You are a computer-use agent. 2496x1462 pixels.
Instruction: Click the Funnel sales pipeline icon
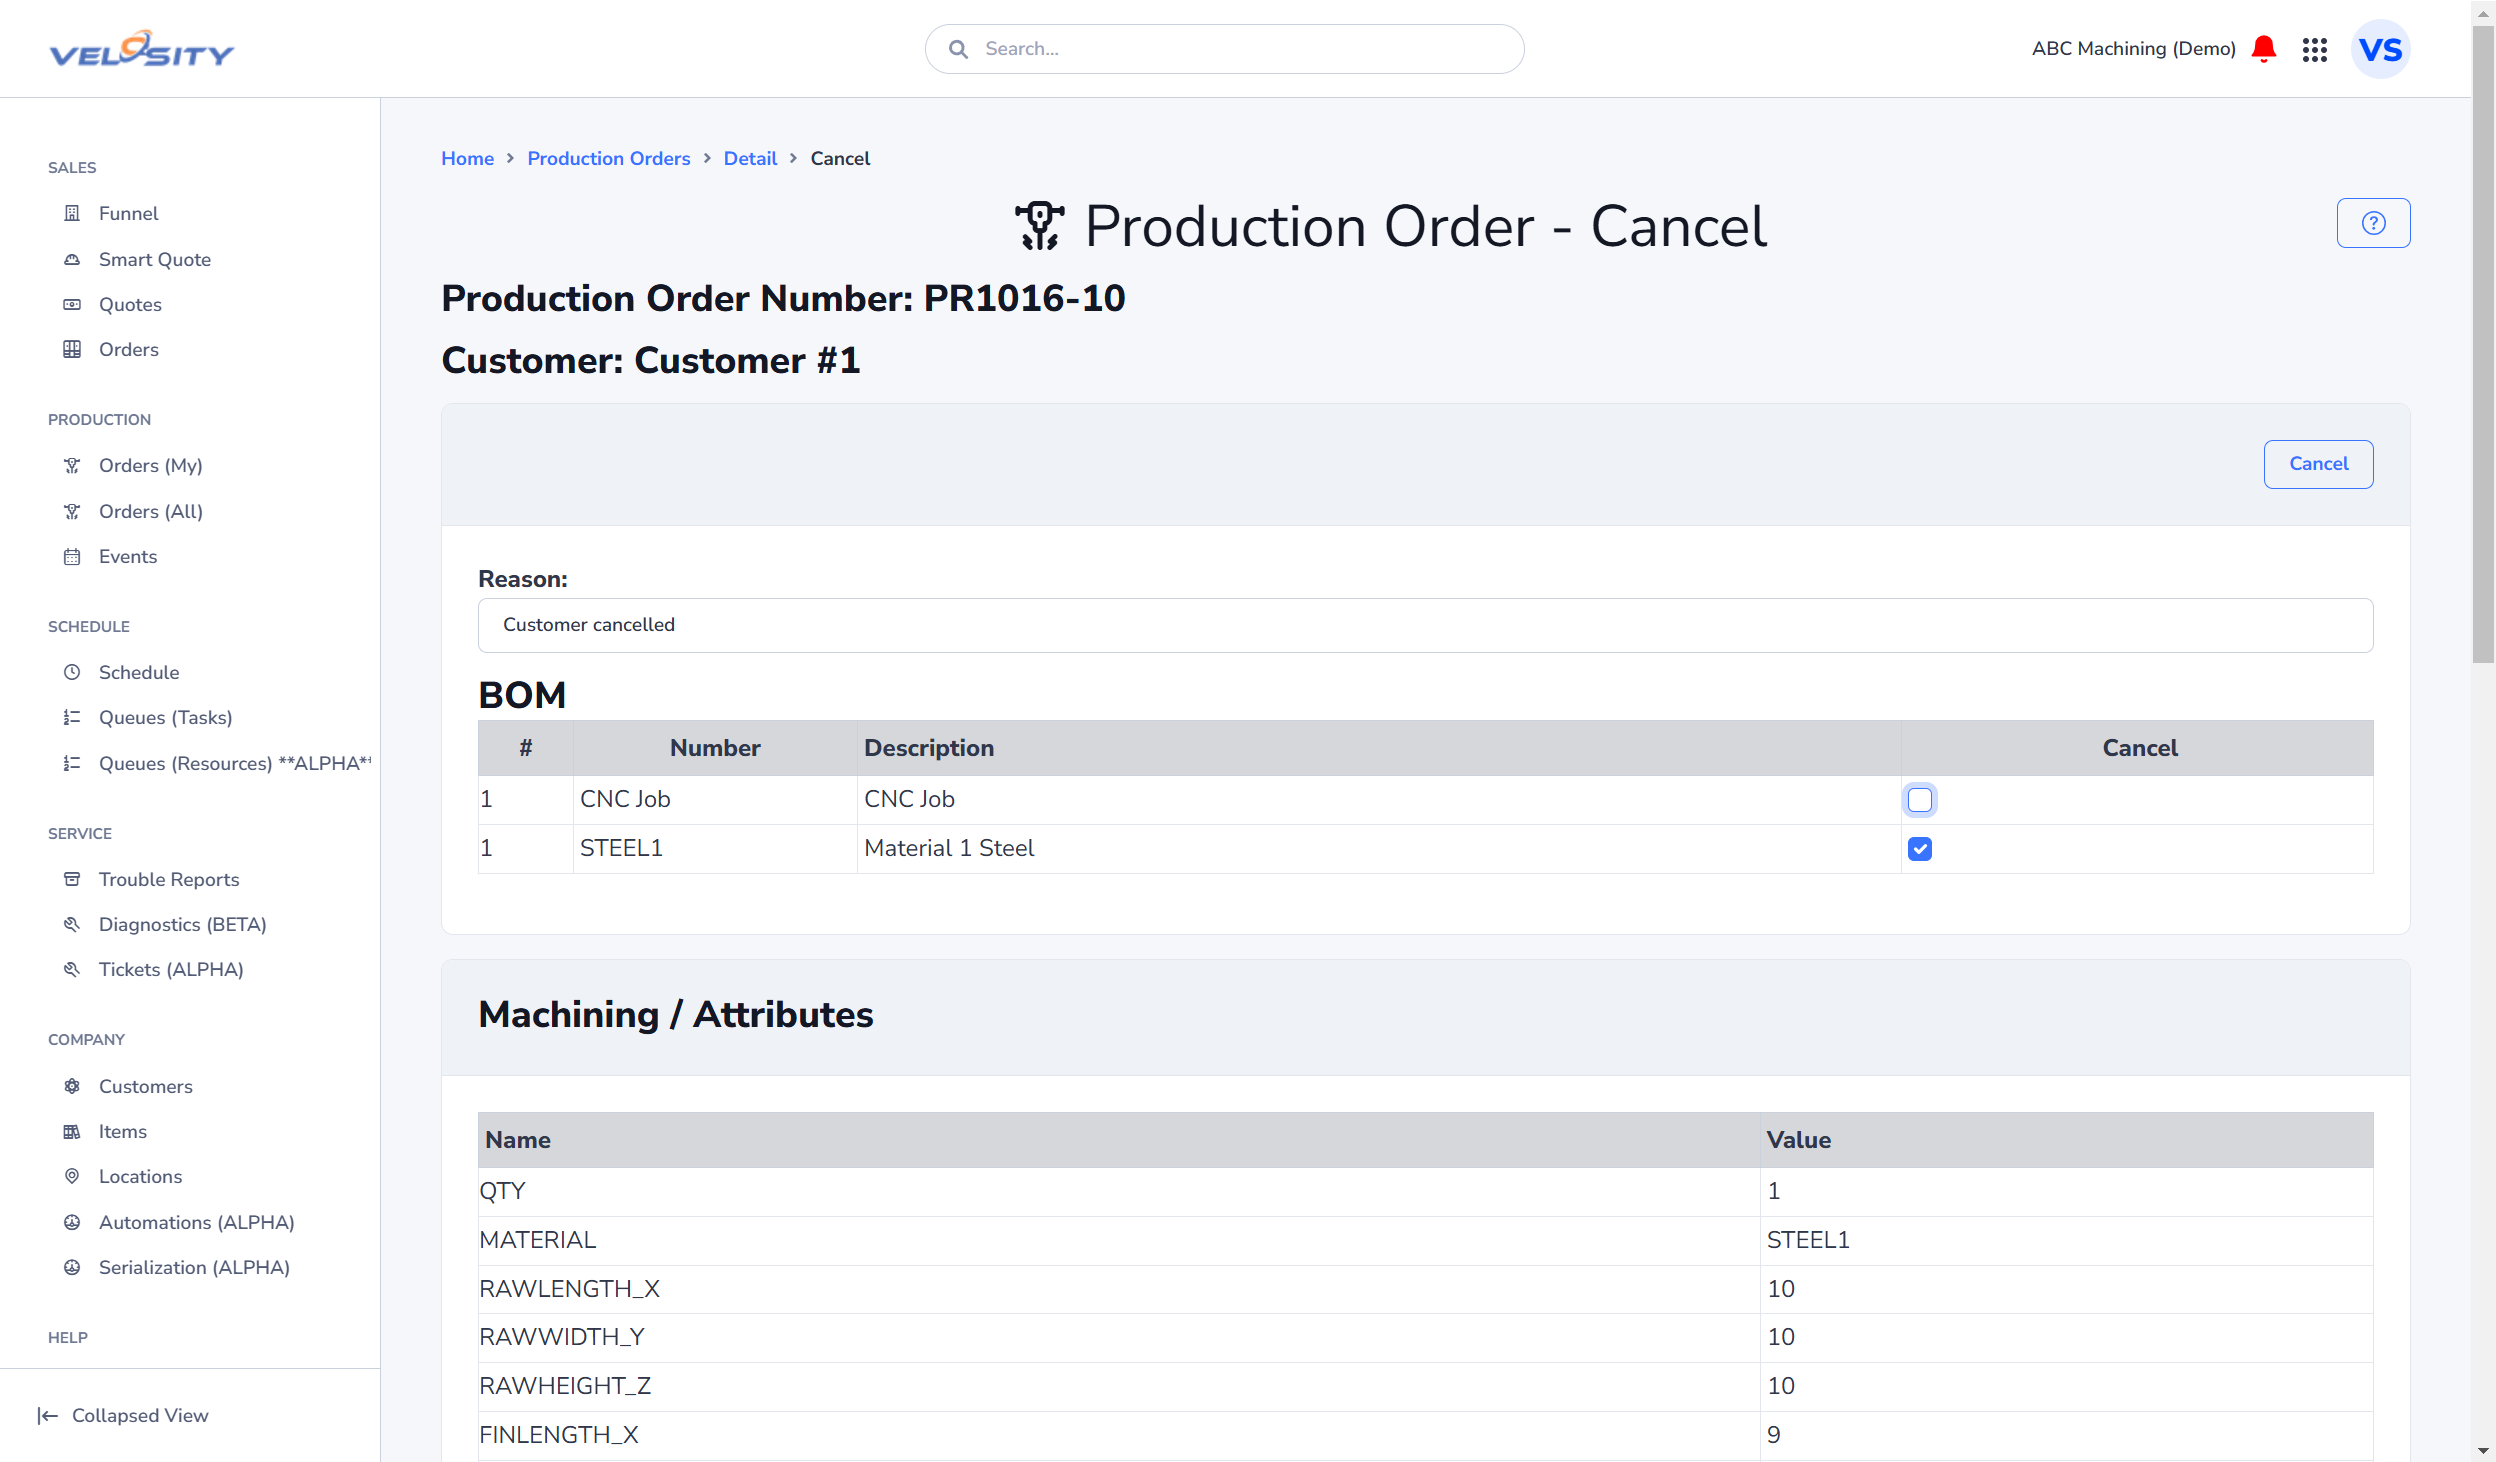pos(71,212)
